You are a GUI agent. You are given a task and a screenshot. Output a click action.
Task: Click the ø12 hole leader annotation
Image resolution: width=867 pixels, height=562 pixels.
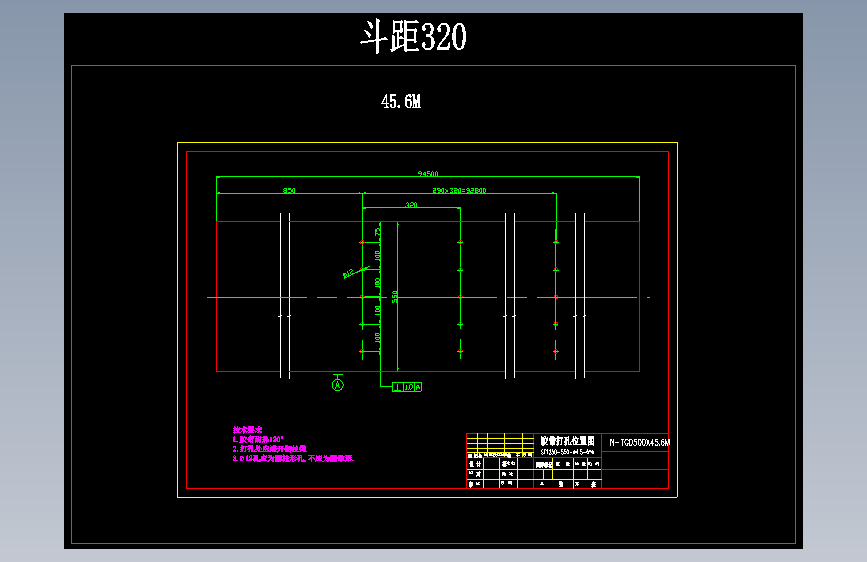[x=348, y=273]
